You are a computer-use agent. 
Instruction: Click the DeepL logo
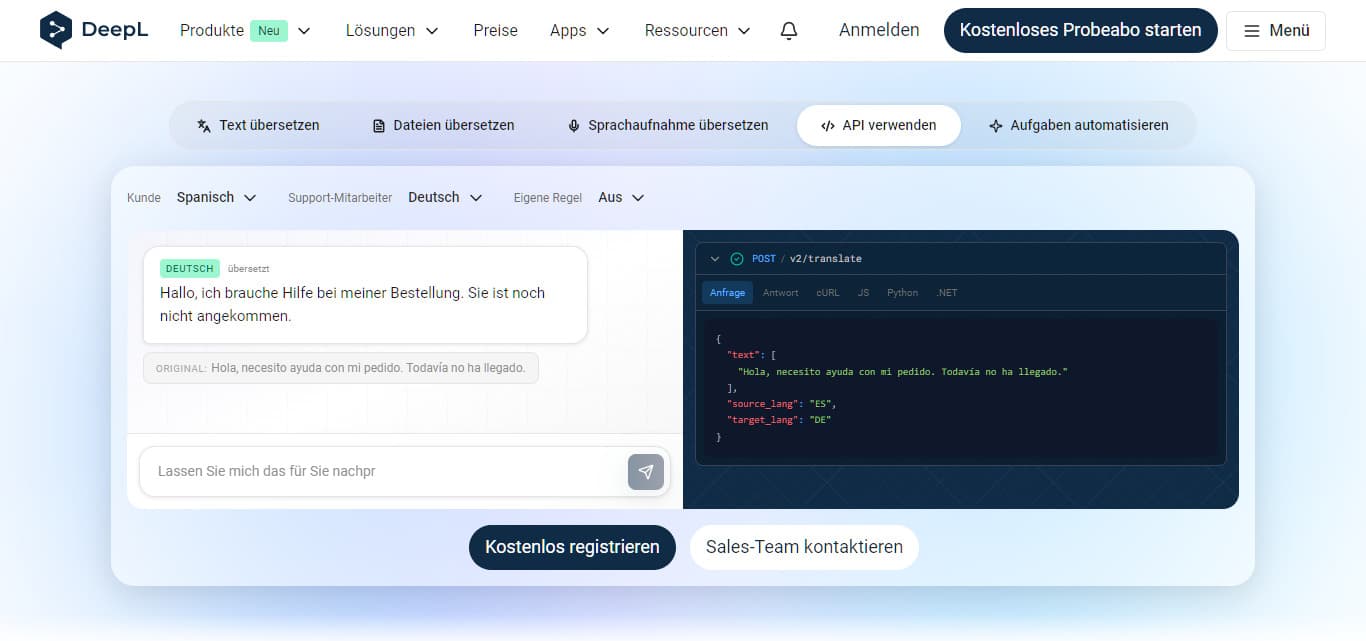tap(93, 30)
